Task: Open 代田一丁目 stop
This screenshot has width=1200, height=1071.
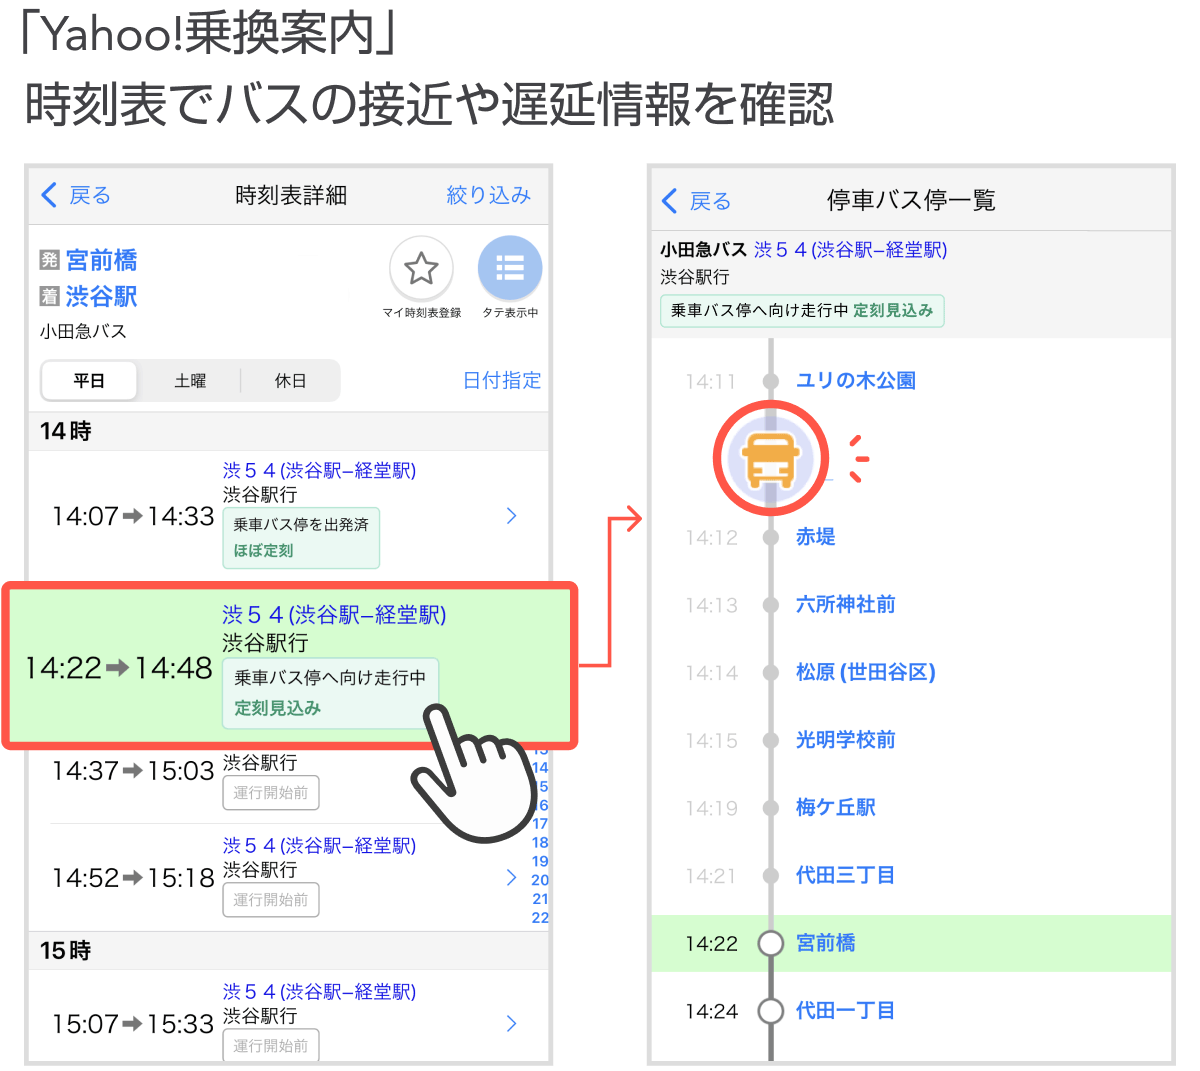Action: point(846,1011)
